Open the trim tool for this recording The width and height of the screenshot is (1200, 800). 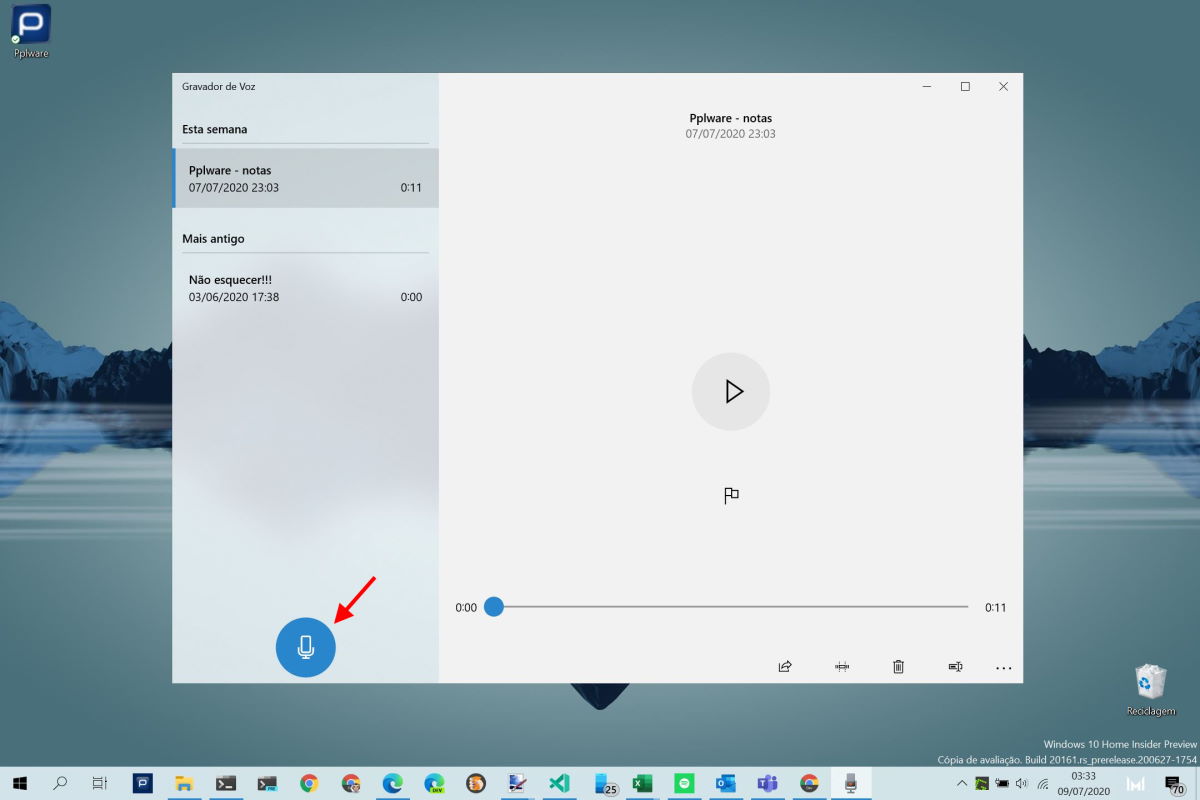point(842,667)
